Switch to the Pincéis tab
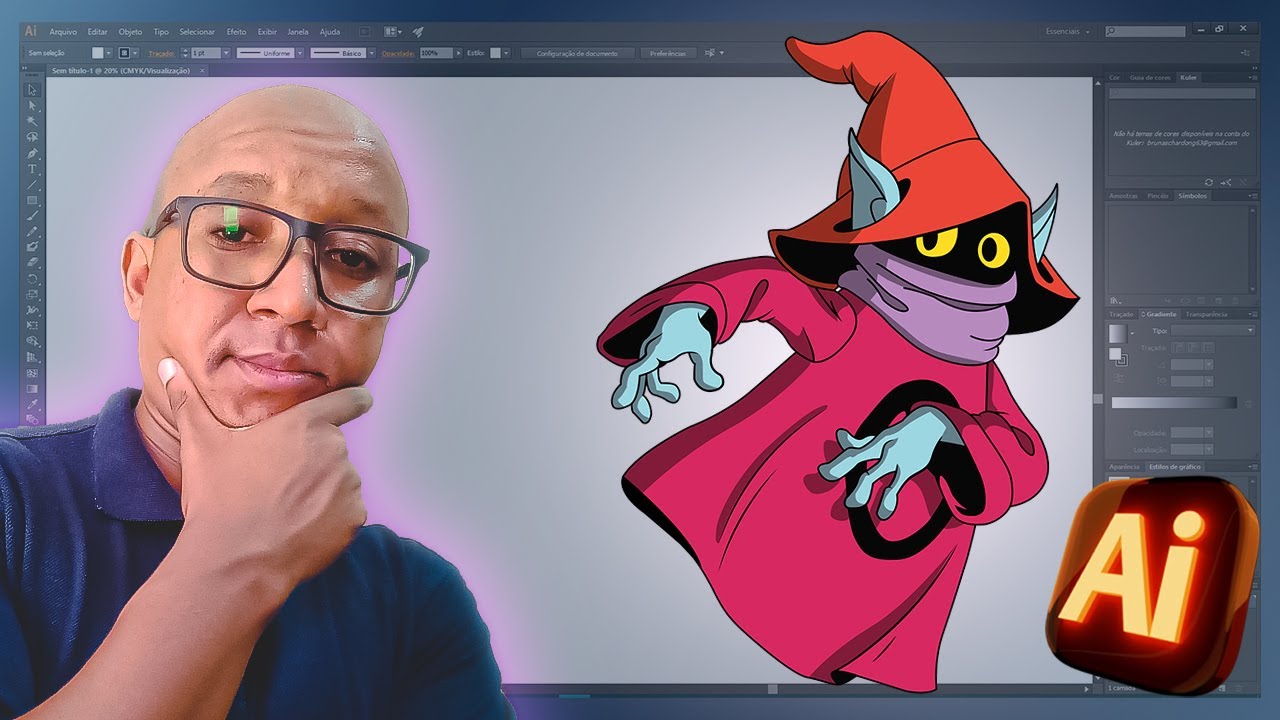This screenshot has width=1280, height=720. 1157,196
